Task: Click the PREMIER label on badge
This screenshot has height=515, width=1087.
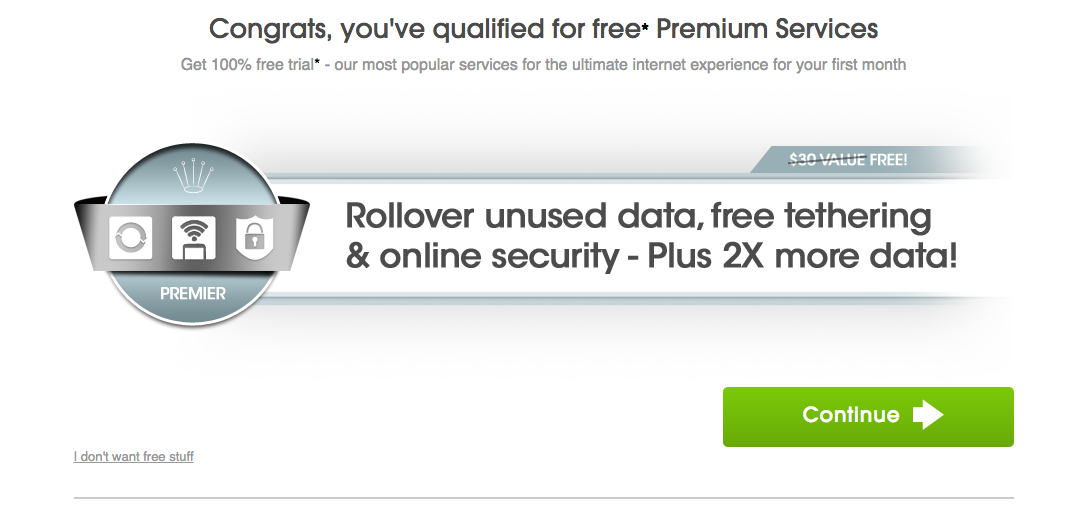Action: (x=193, y=293)
